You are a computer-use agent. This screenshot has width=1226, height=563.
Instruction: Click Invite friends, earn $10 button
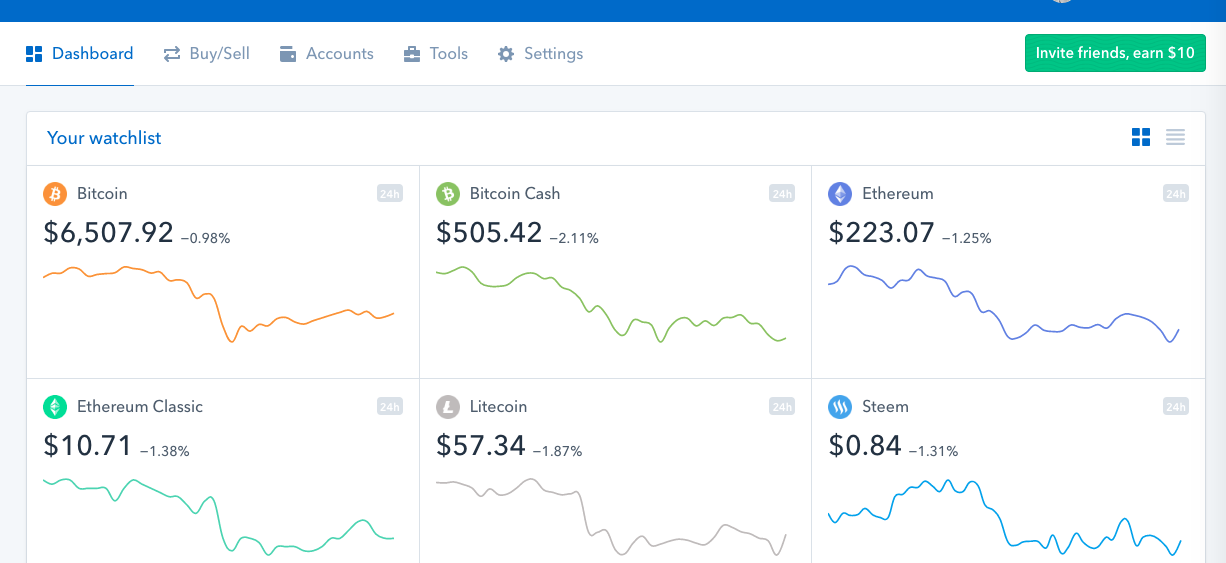(1115, 53)
